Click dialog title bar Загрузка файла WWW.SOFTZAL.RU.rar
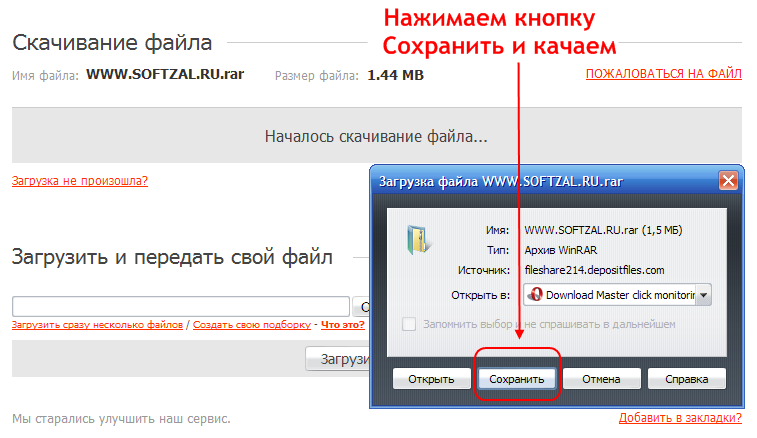Screen dimensions: 757x438 pyautogui.click(x=501, y=182)
